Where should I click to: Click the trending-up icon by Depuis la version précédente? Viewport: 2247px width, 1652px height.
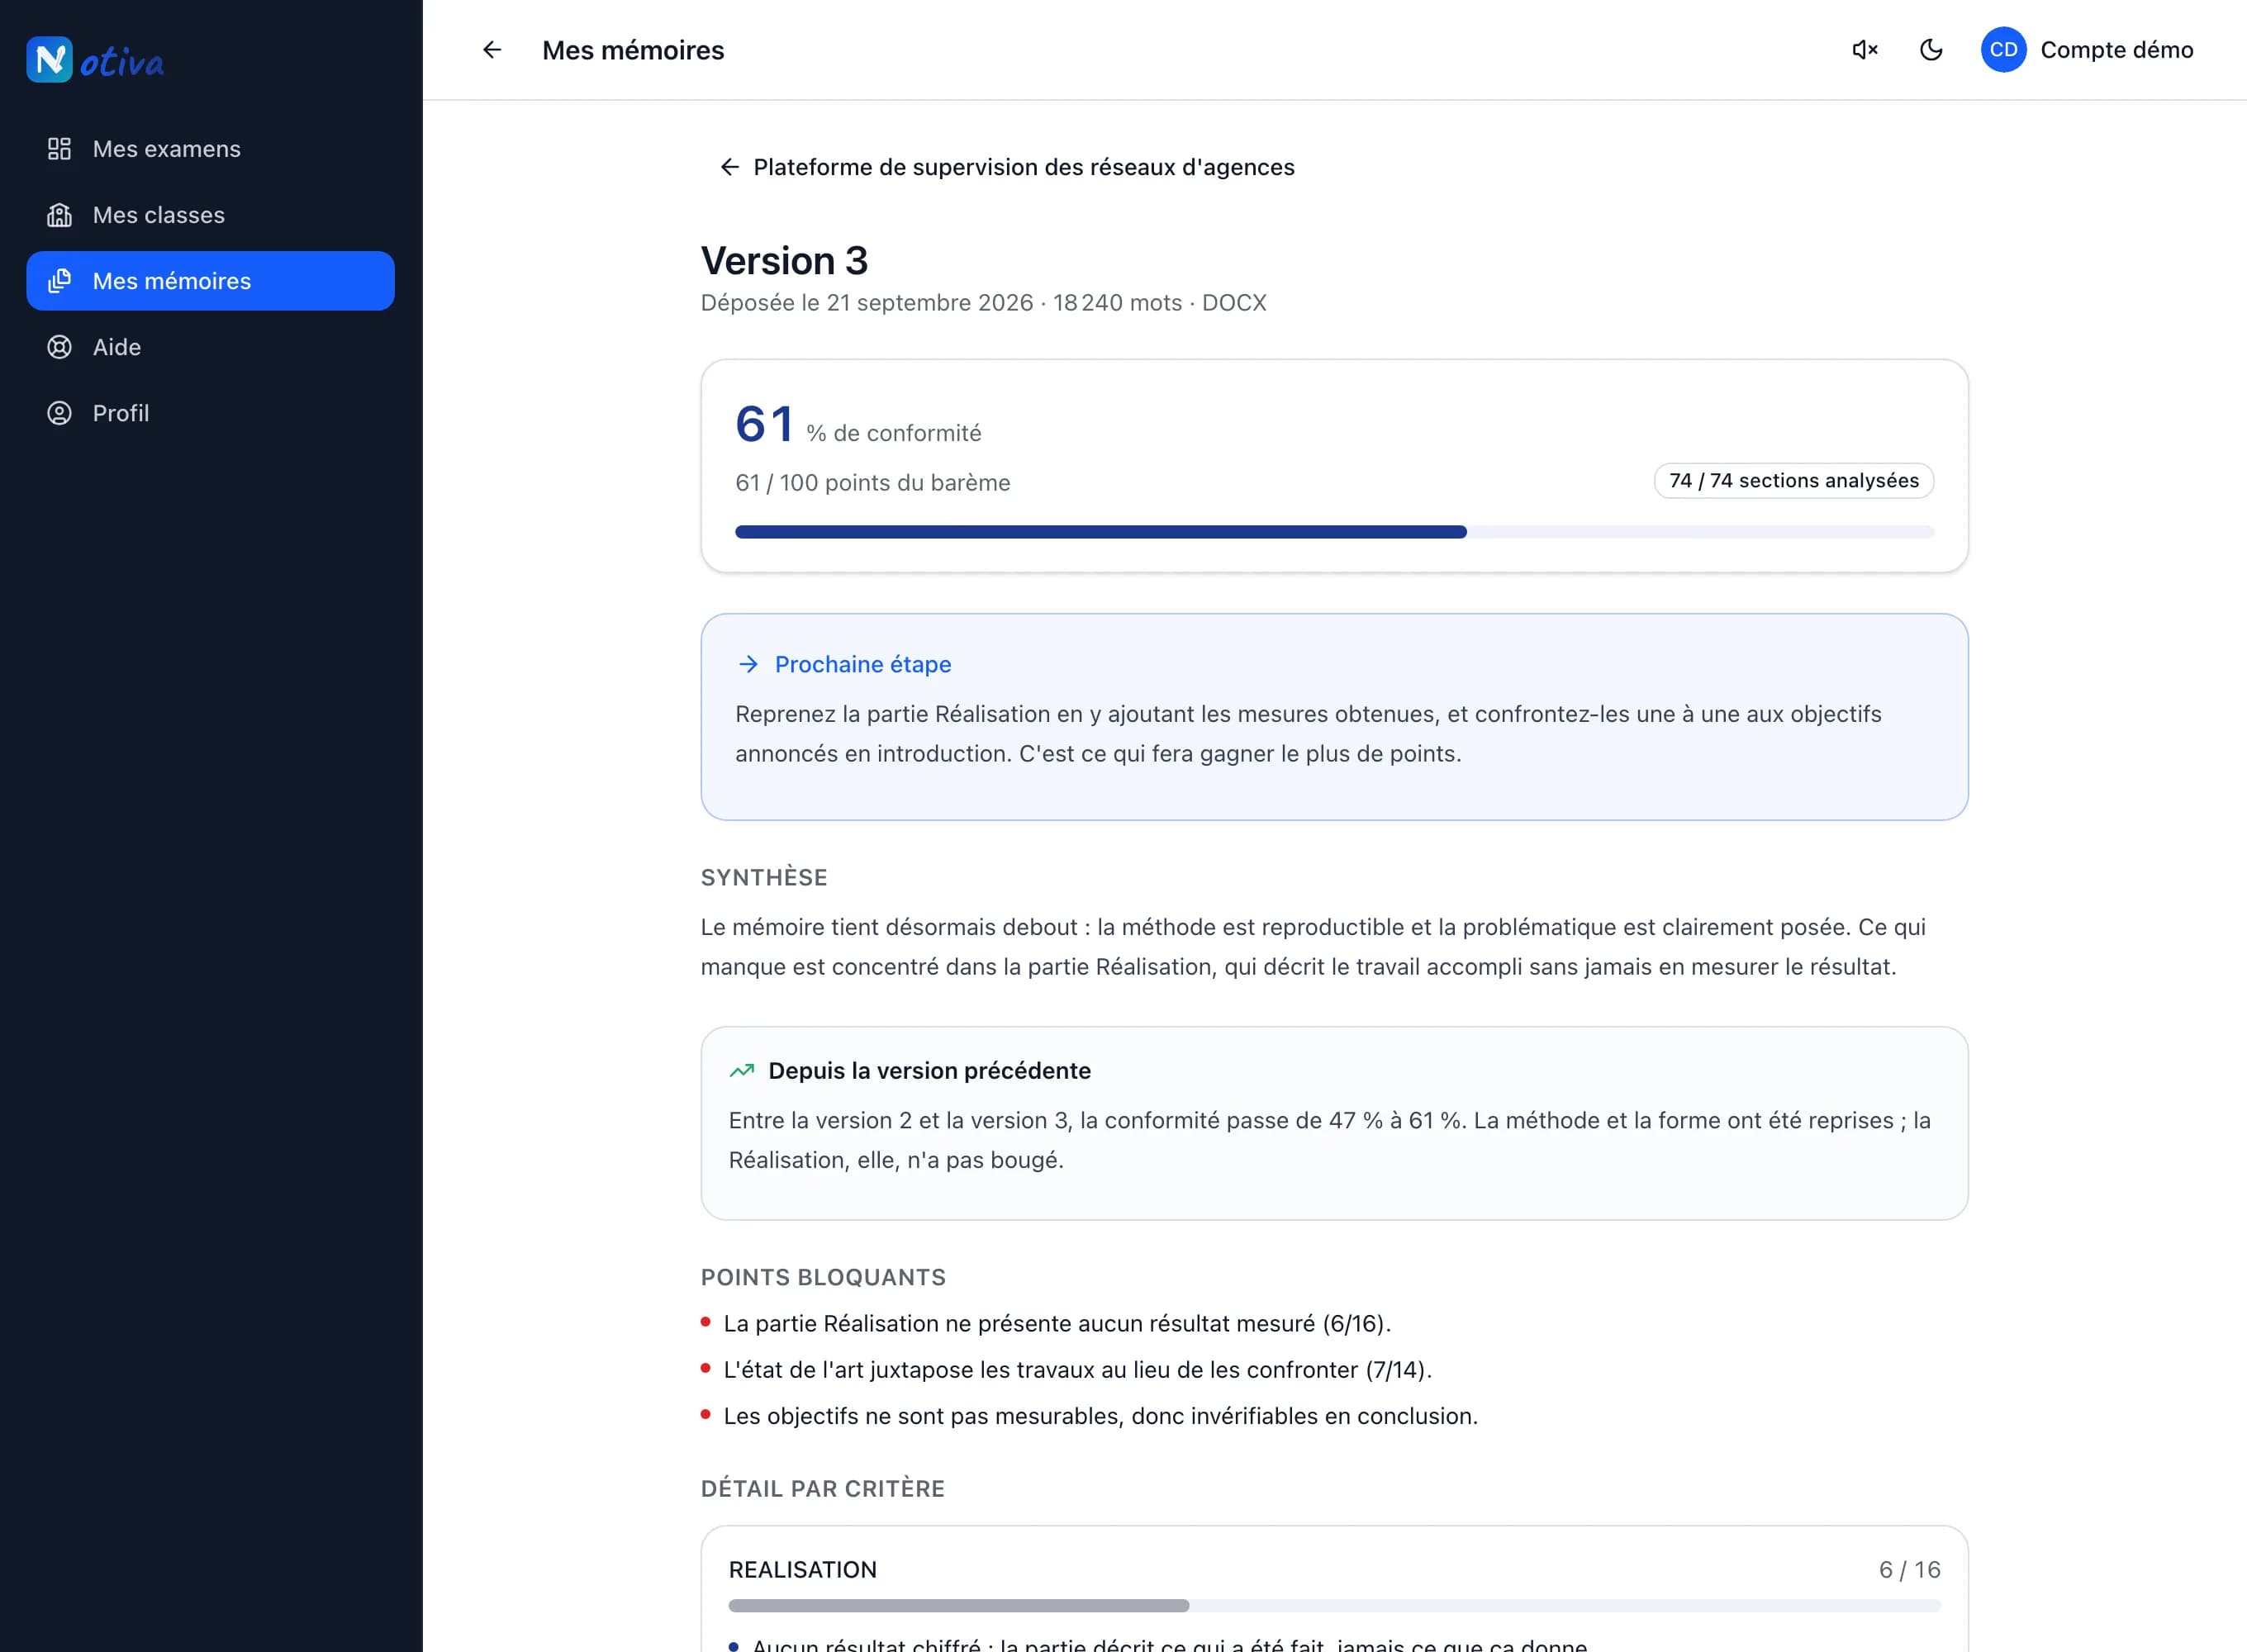point(741,1071)
